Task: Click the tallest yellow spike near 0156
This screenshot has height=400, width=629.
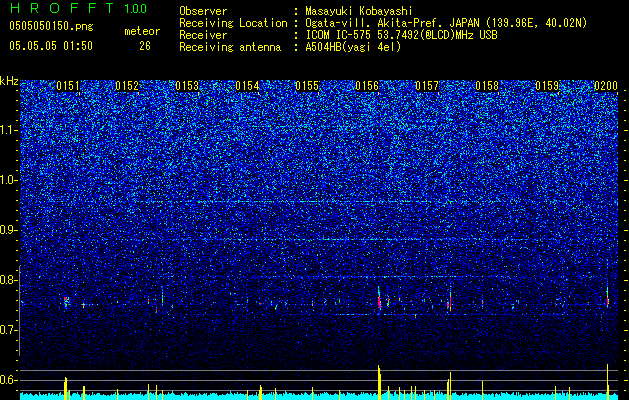Action: point(379,382)
